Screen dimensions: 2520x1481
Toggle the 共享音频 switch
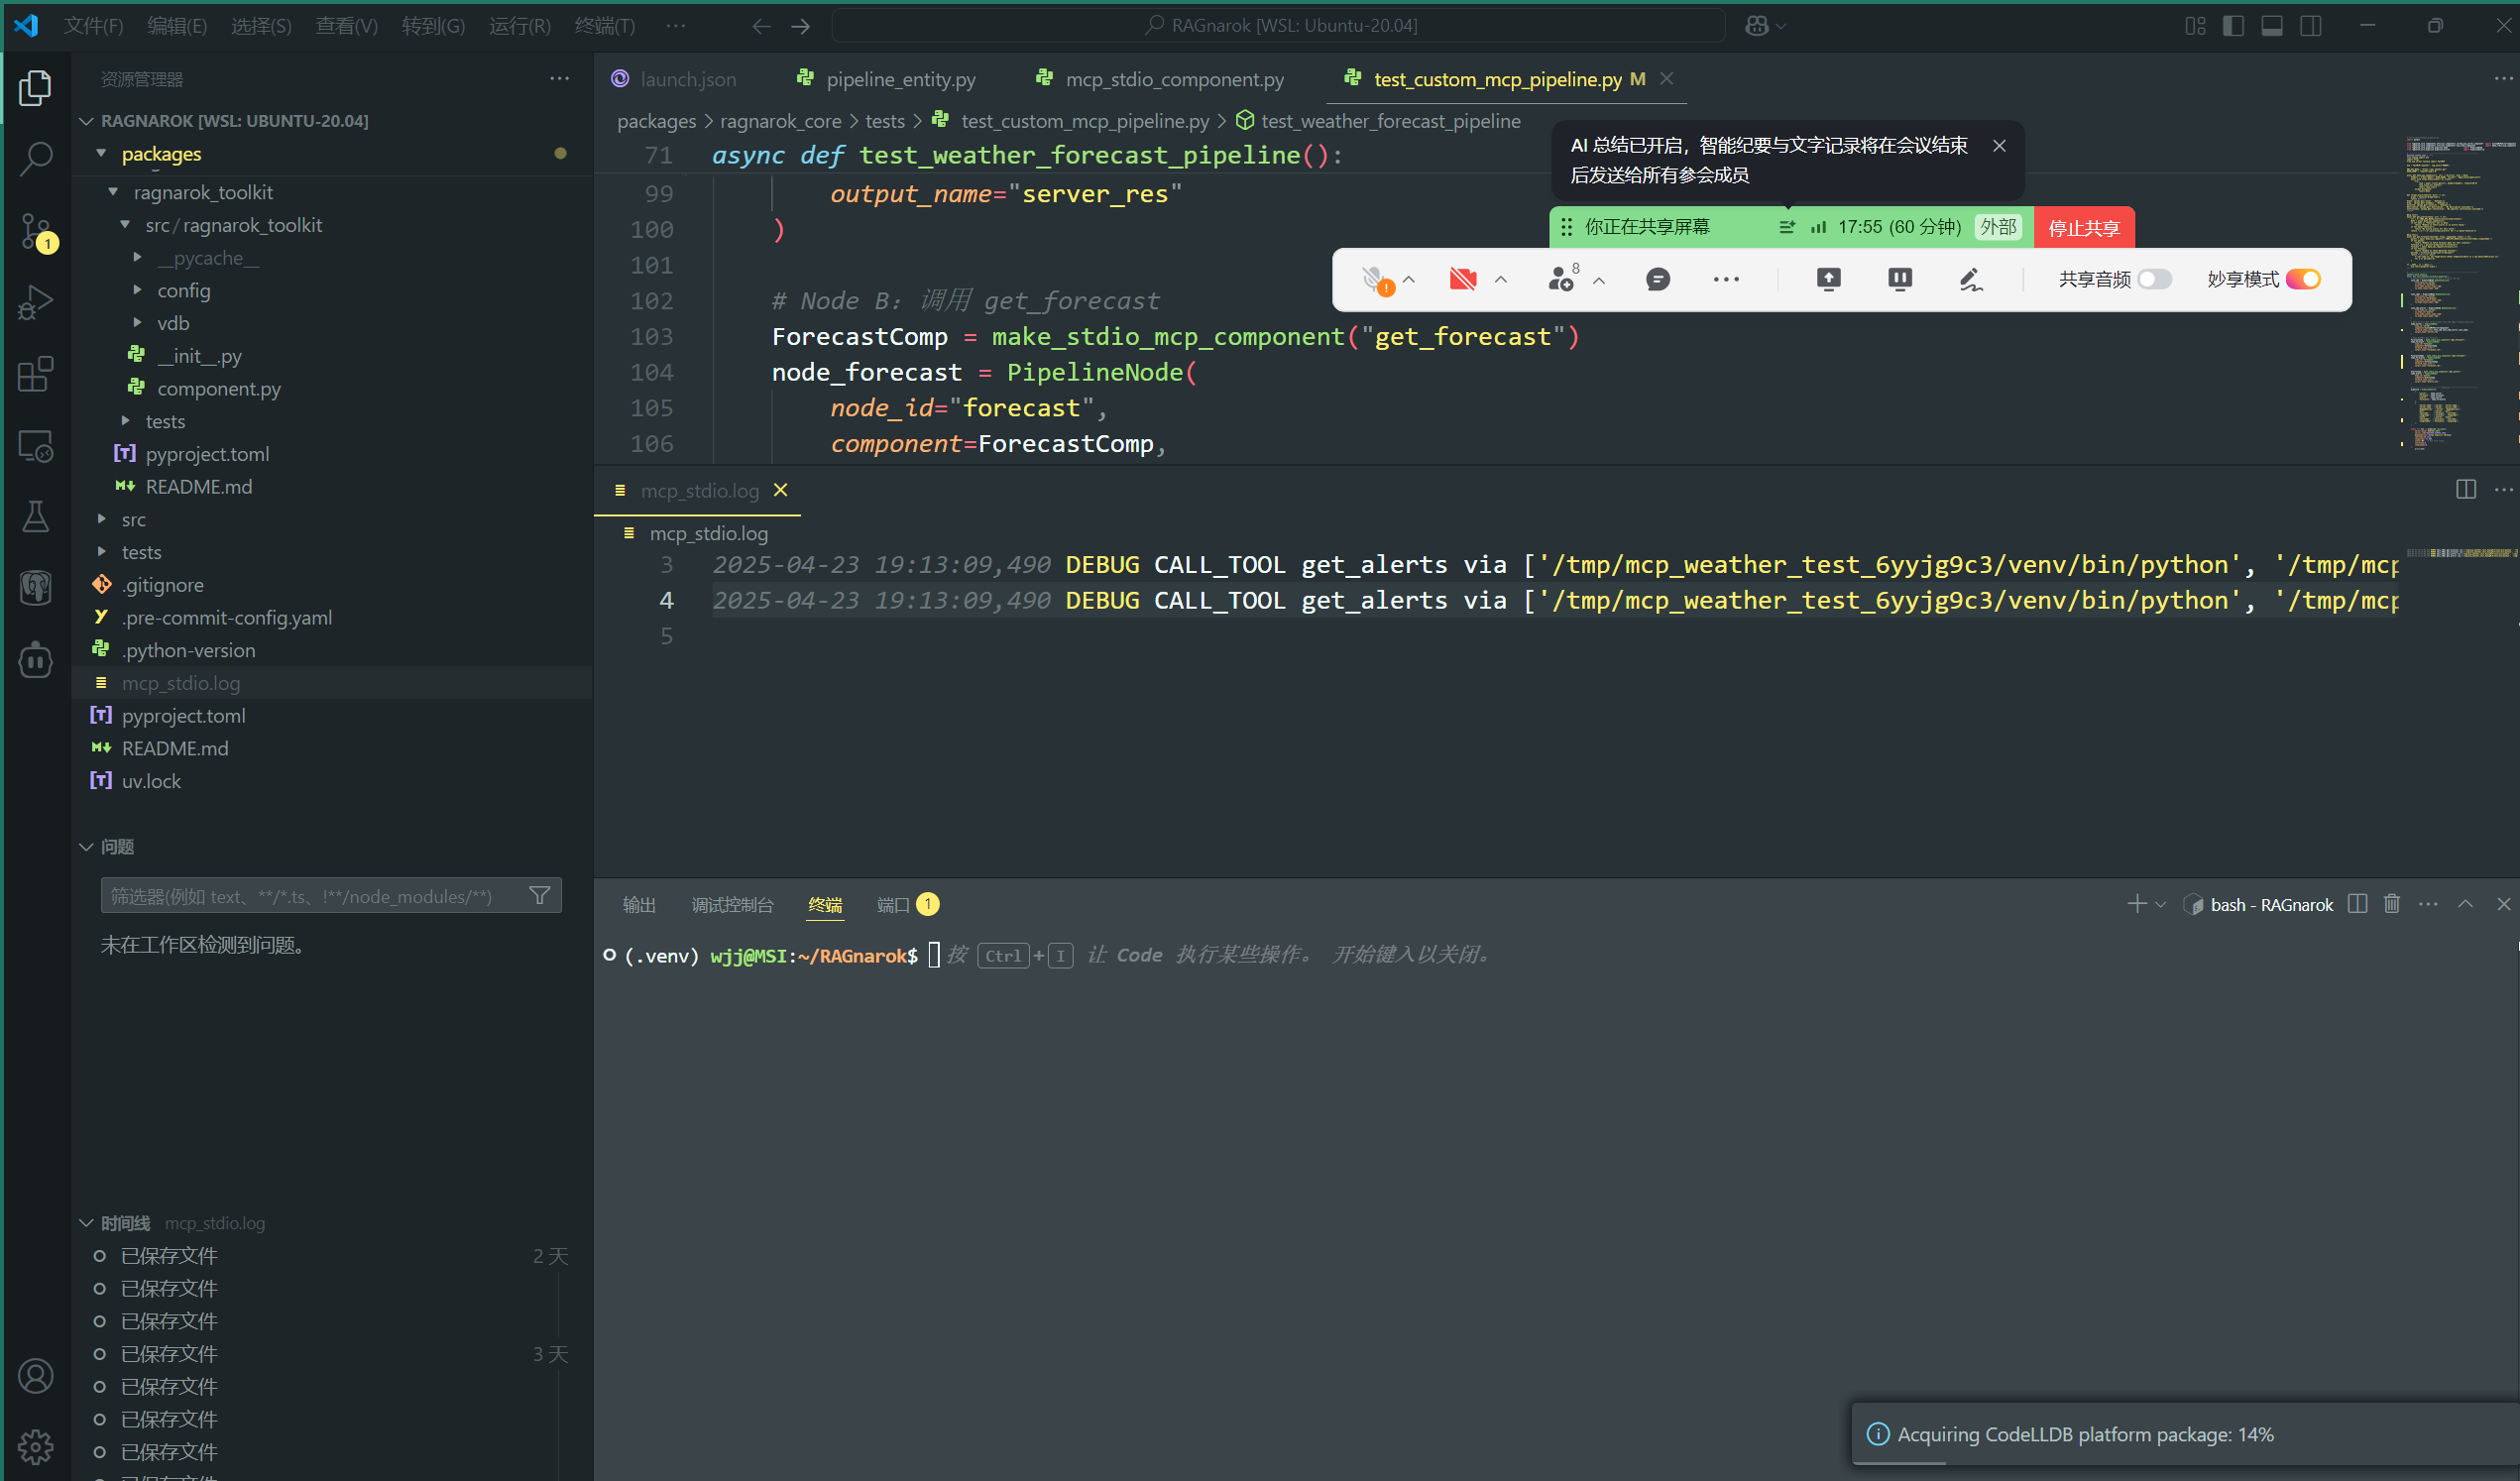[x=2154, y=280]
